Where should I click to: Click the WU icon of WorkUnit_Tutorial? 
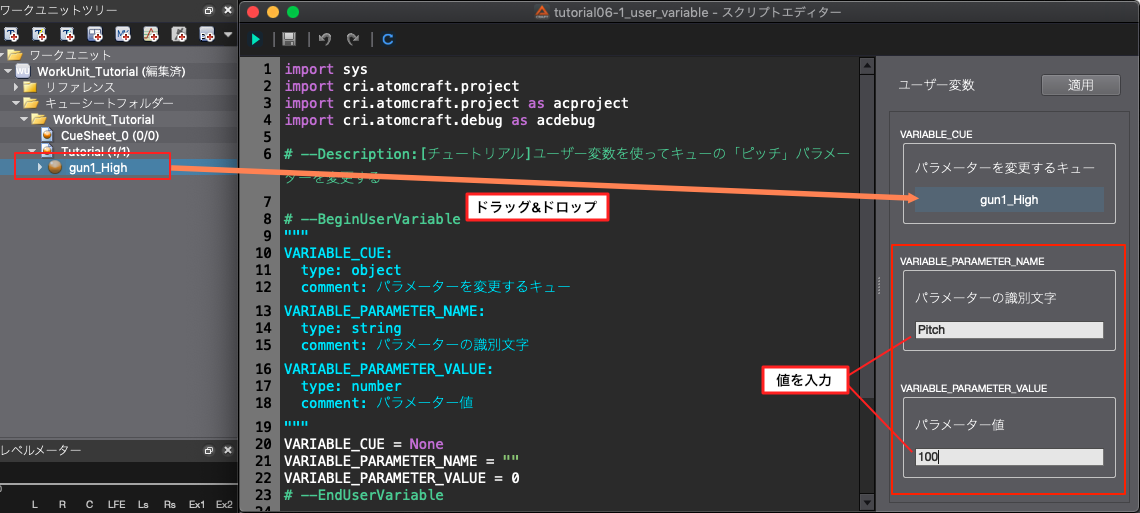point(23,71)
